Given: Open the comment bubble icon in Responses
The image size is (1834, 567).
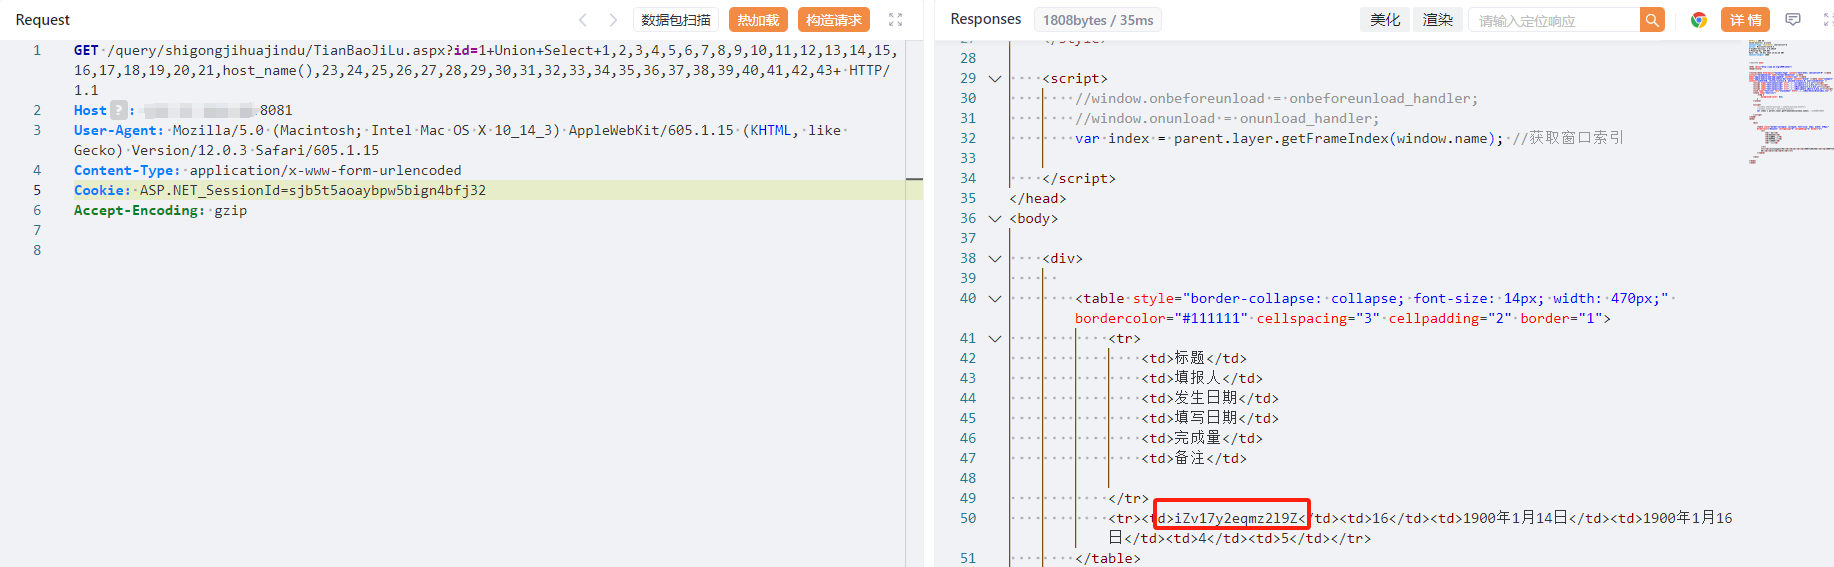Looking at the screenshot, I should point(1793,20).
